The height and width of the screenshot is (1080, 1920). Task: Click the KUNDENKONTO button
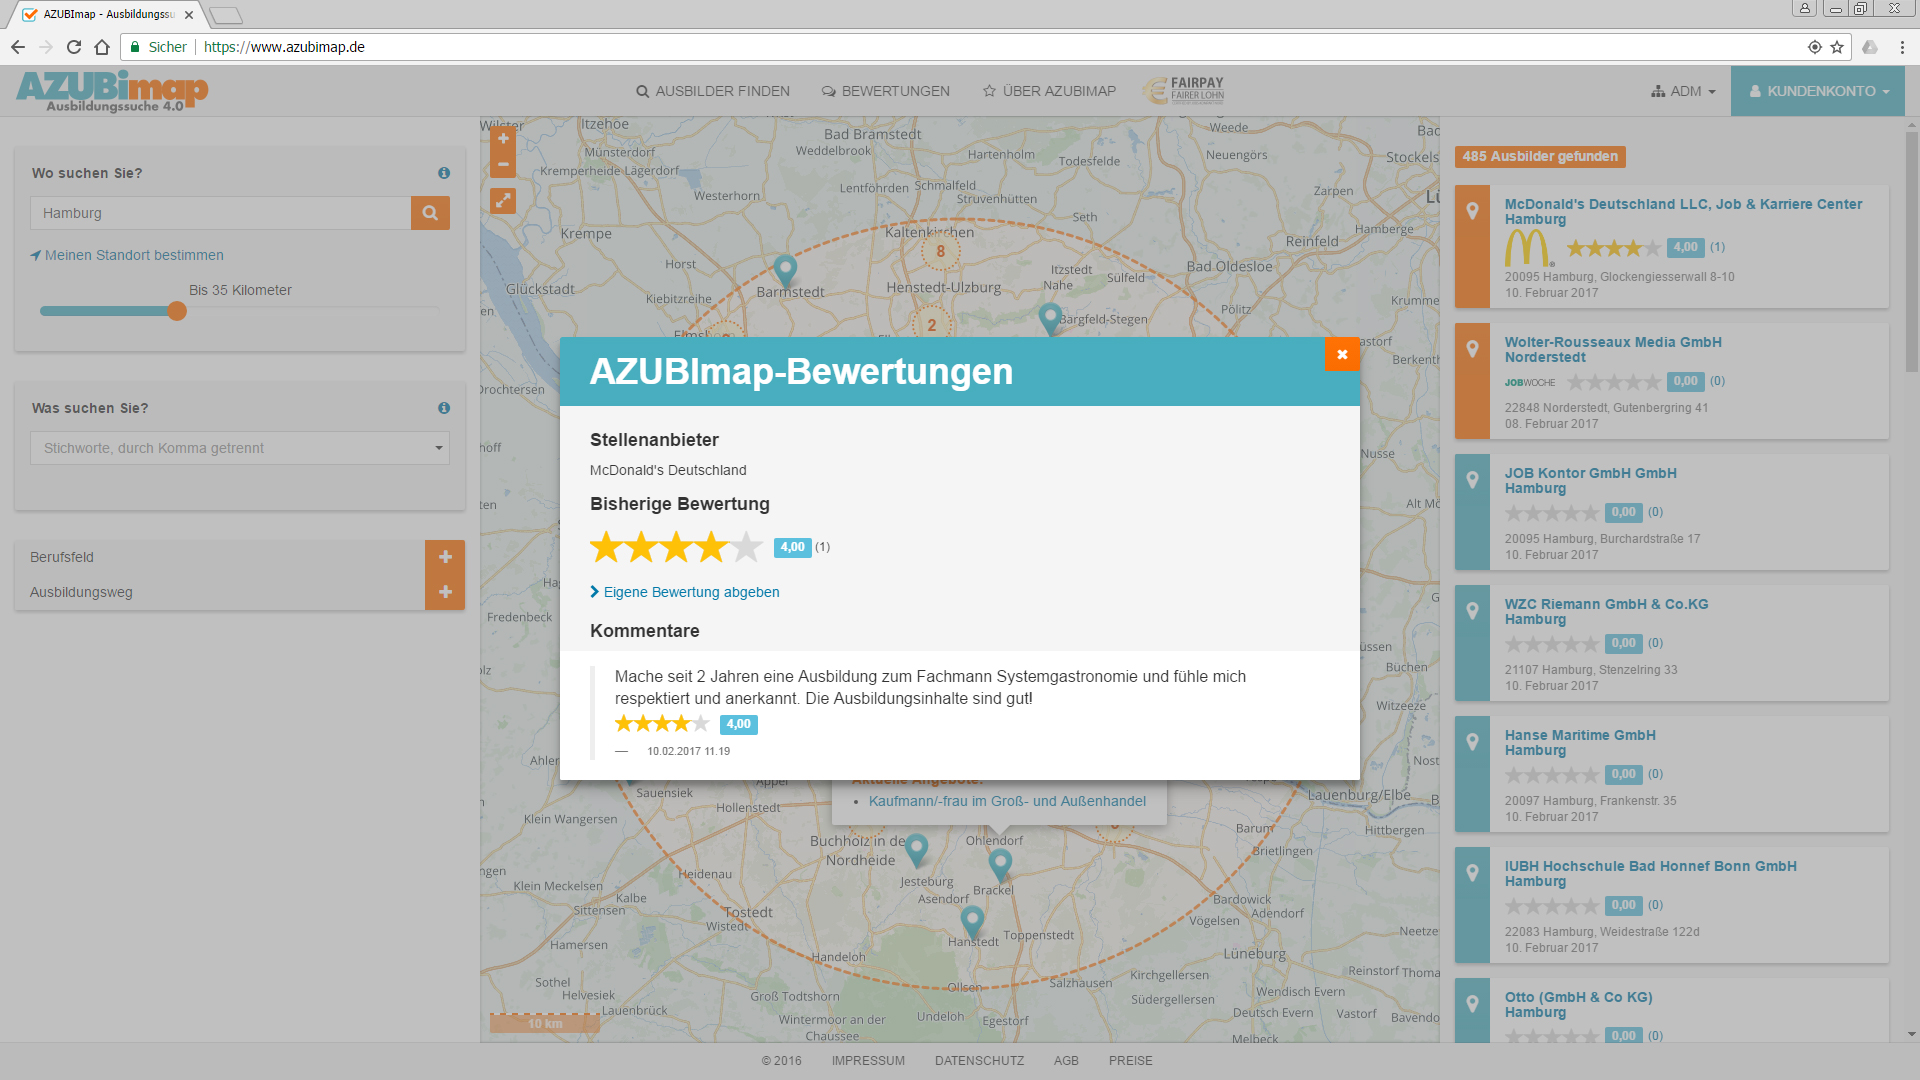click(x=1817, y=90)
